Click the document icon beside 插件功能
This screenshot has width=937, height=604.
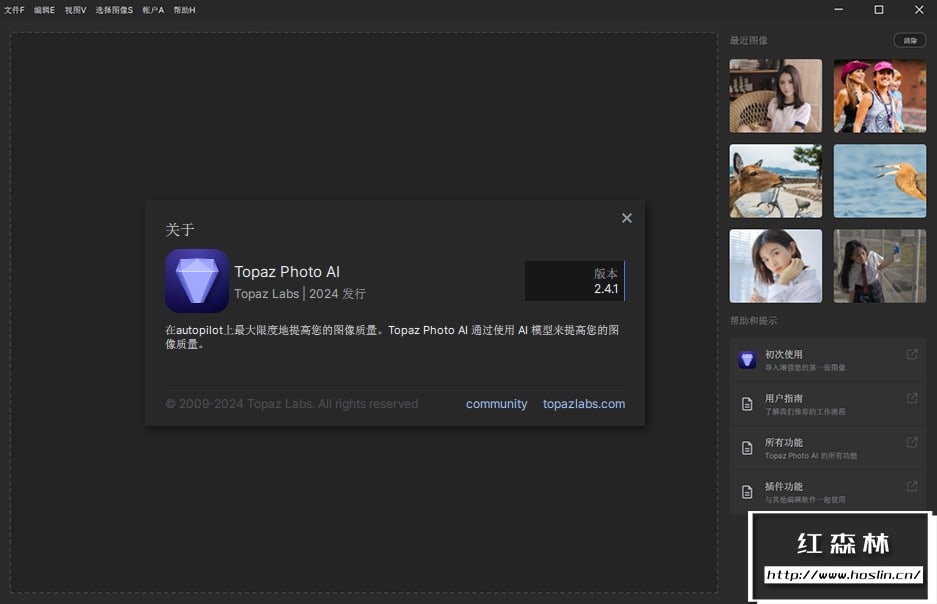[747, 492]
